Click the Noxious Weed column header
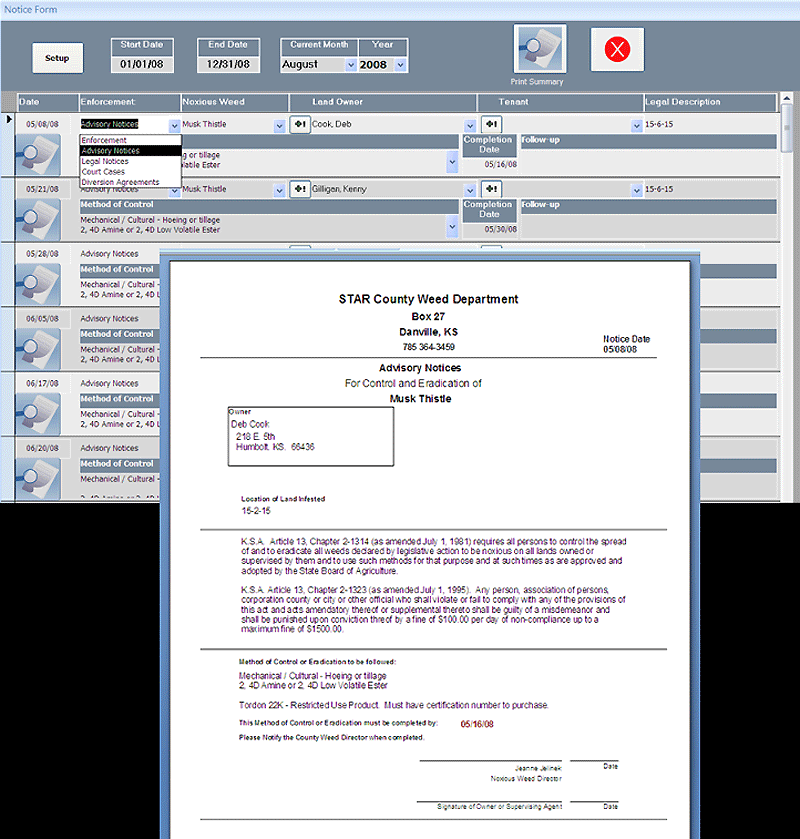The width and height of the screenshot is (800, 839). tap(234, 102)
